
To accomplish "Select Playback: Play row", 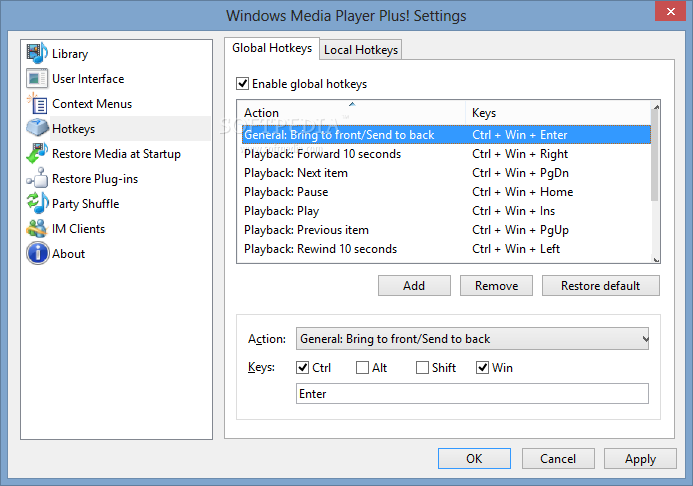I will click(446, 211).
